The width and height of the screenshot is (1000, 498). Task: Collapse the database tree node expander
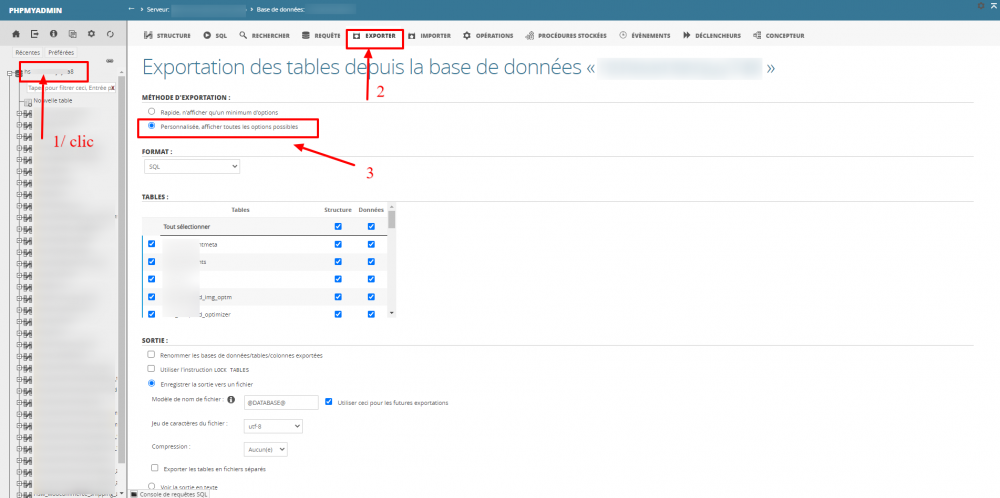tap(10, 73)
